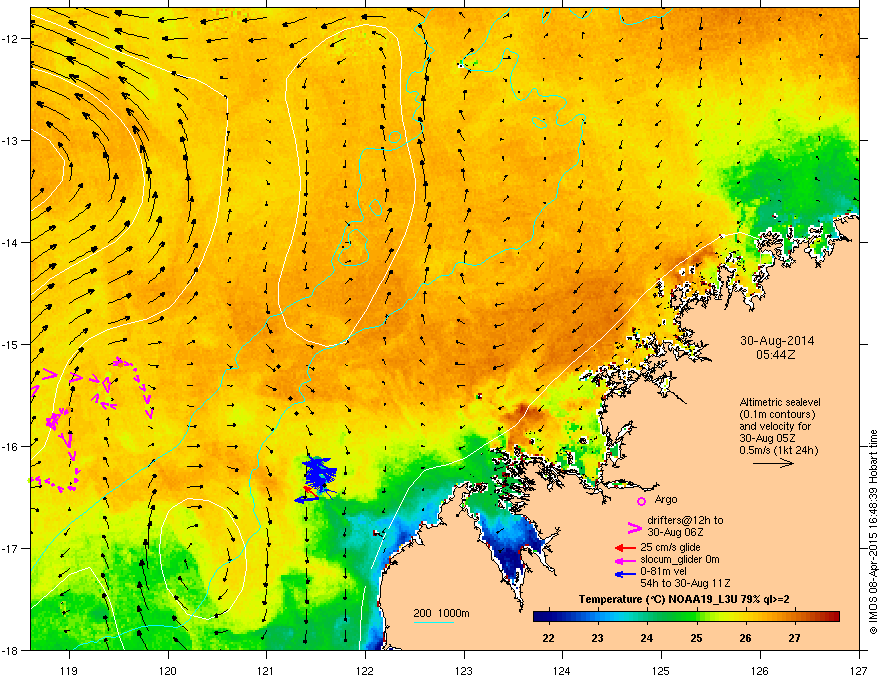880x680 pixels.
Task: Click the -15 latitude axis label
Action: (11, 344)
